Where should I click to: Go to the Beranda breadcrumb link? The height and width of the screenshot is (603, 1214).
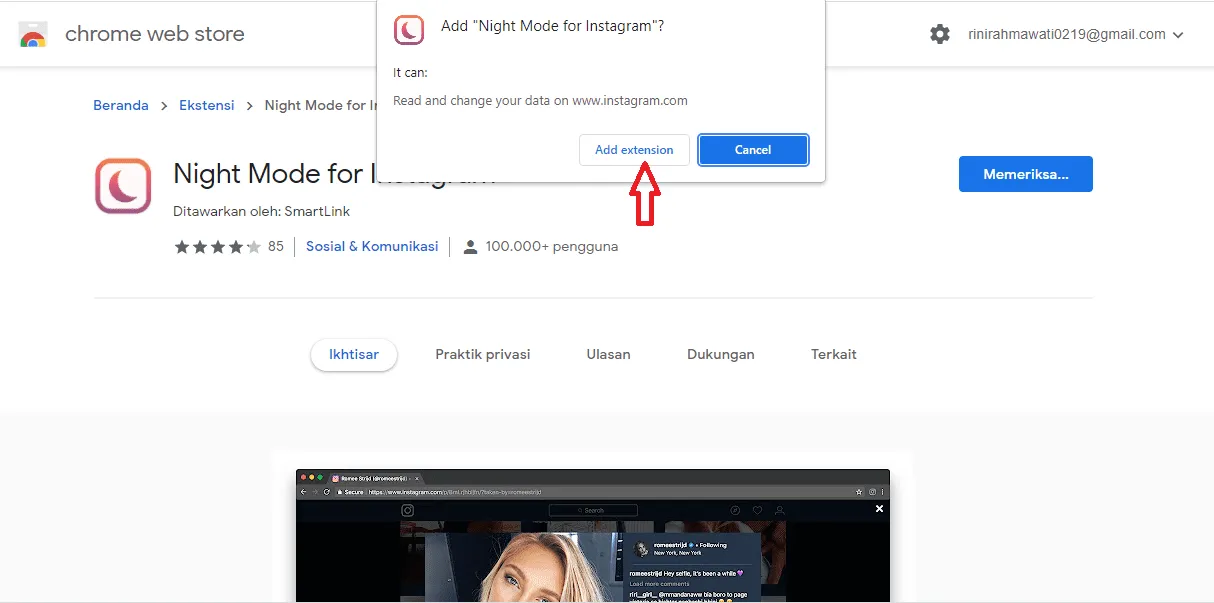(x=121, y=105)
